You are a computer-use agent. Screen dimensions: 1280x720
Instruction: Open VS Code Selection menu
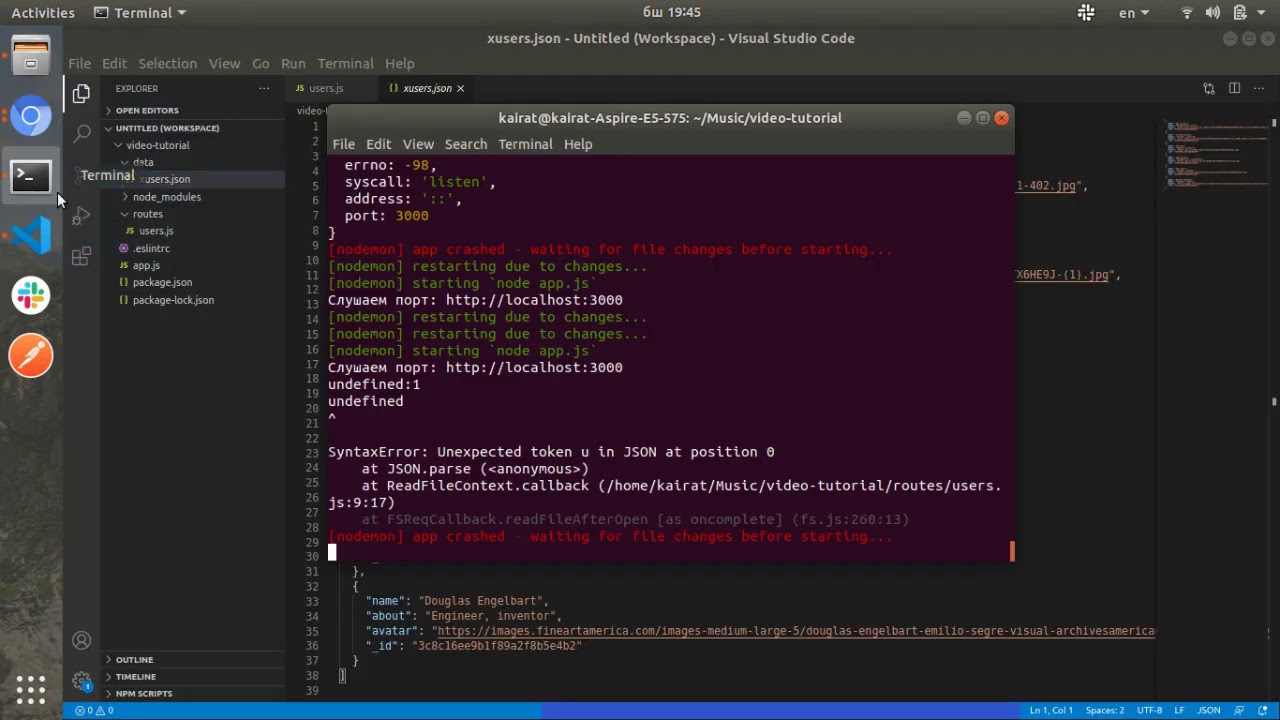[x=167, y=63]
